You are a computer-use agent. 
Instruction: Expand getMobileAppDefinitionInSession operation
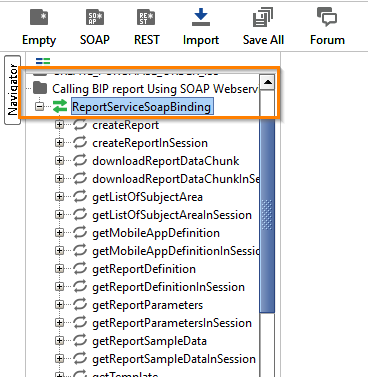(59, 251)
